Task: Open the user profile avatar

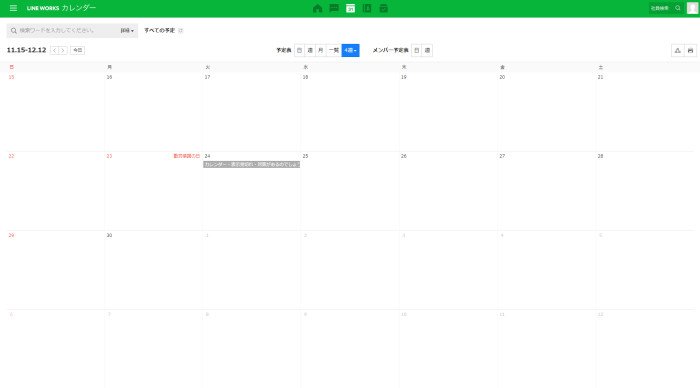Action: 692,8
